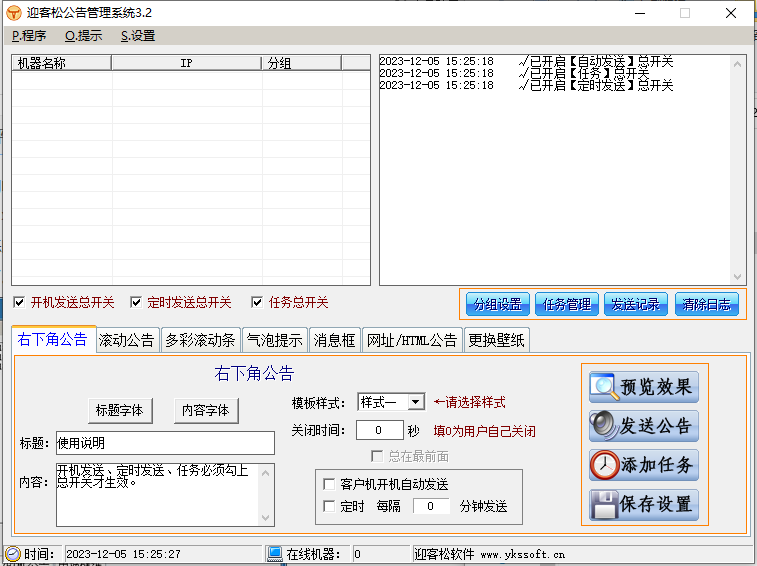Open the S.设置 menu
This screenshot has width=757, height=566.
pyautogui.click(x=138, y=36)
